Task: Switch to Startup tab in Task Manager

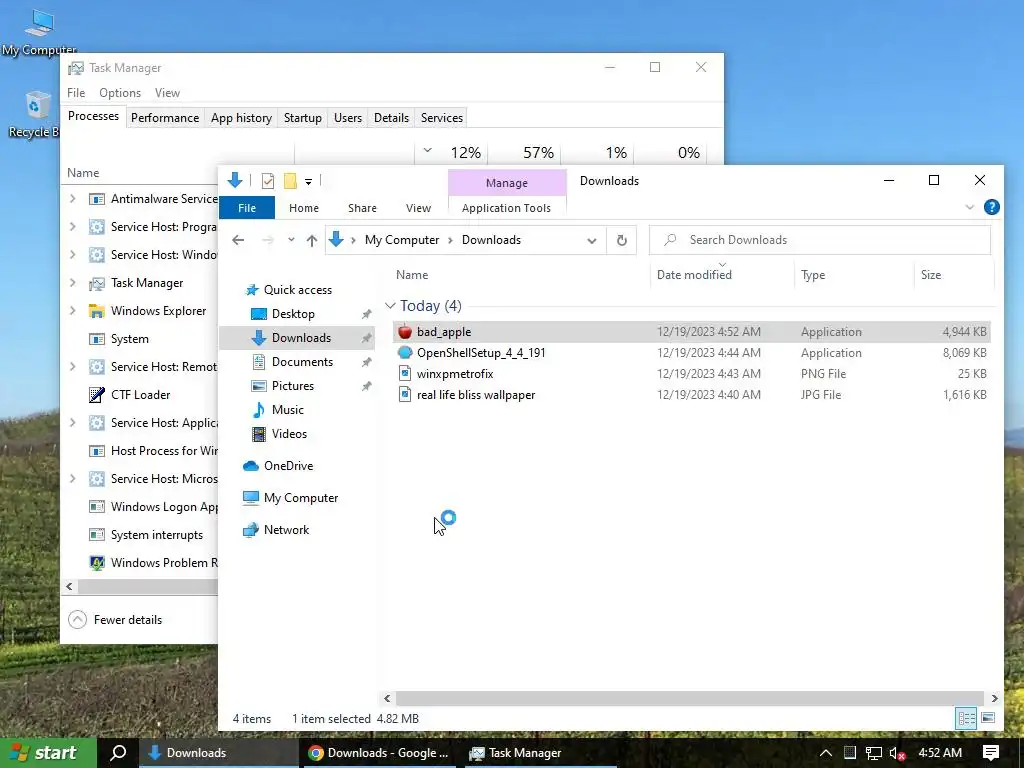Action: [302, 118]
